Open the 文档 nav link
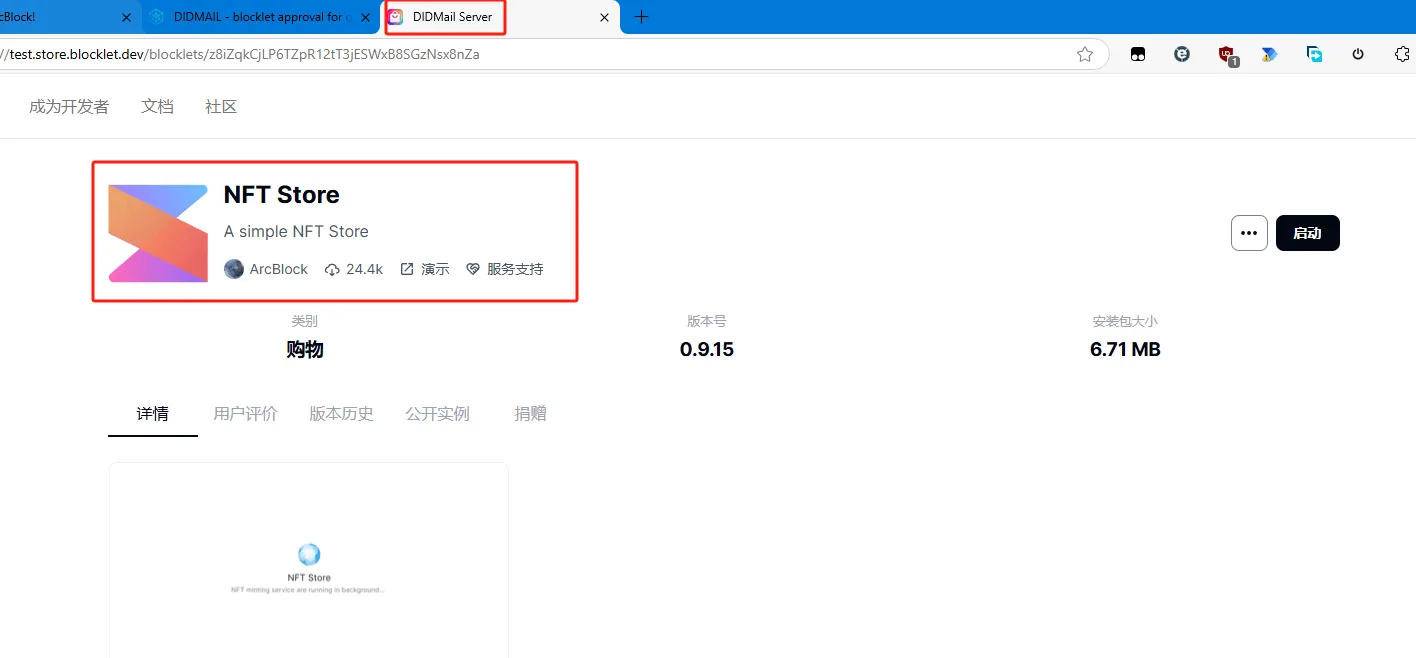This screenshot has height=658, width=1416. pyautogui.click(x=158, y=107)
